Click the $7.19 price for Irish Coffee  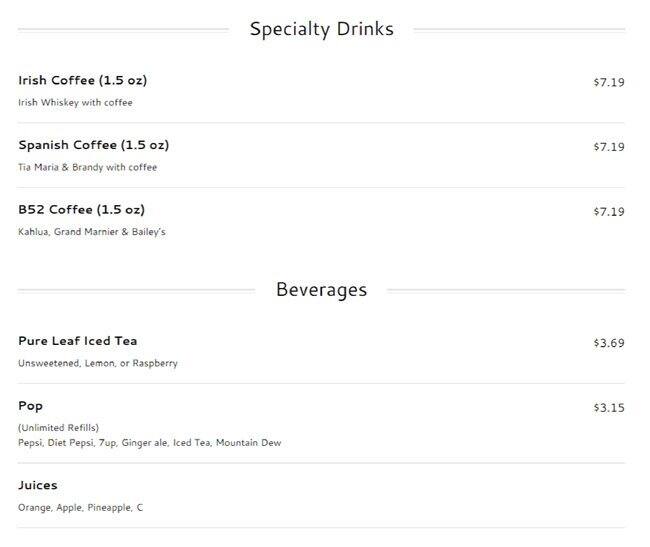coord(608,82)
